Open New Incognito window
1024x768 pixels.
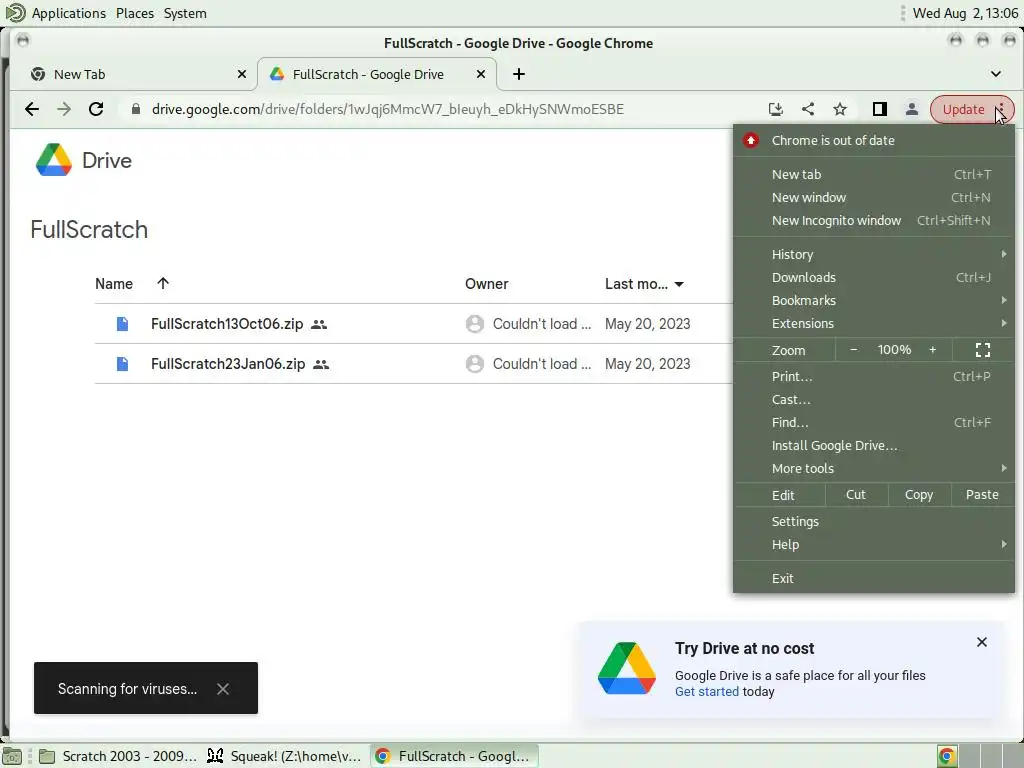(874, 220)
